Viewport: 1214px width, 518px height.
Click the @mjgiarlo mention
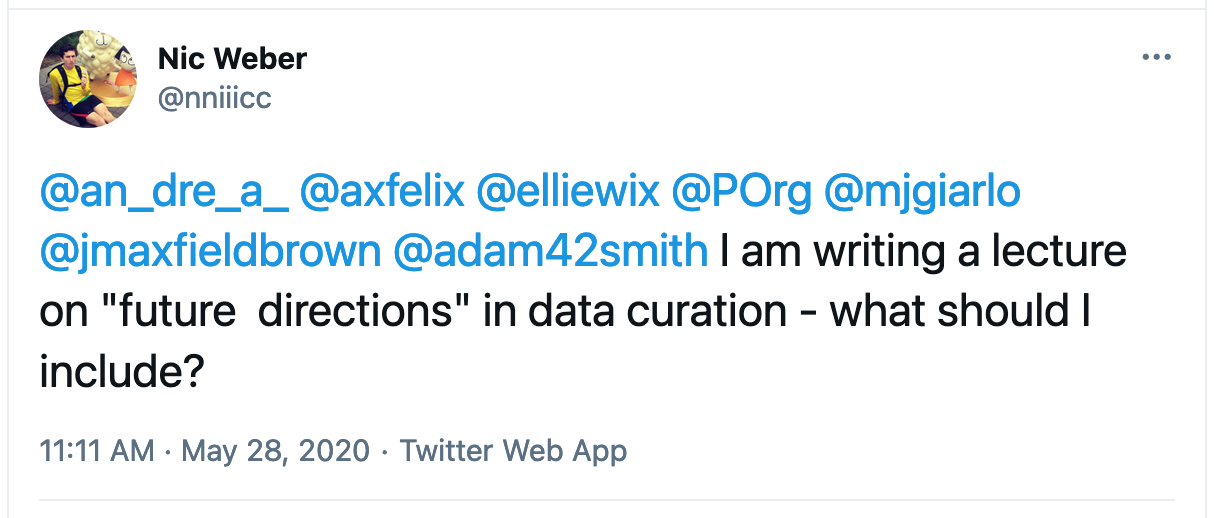922,192
